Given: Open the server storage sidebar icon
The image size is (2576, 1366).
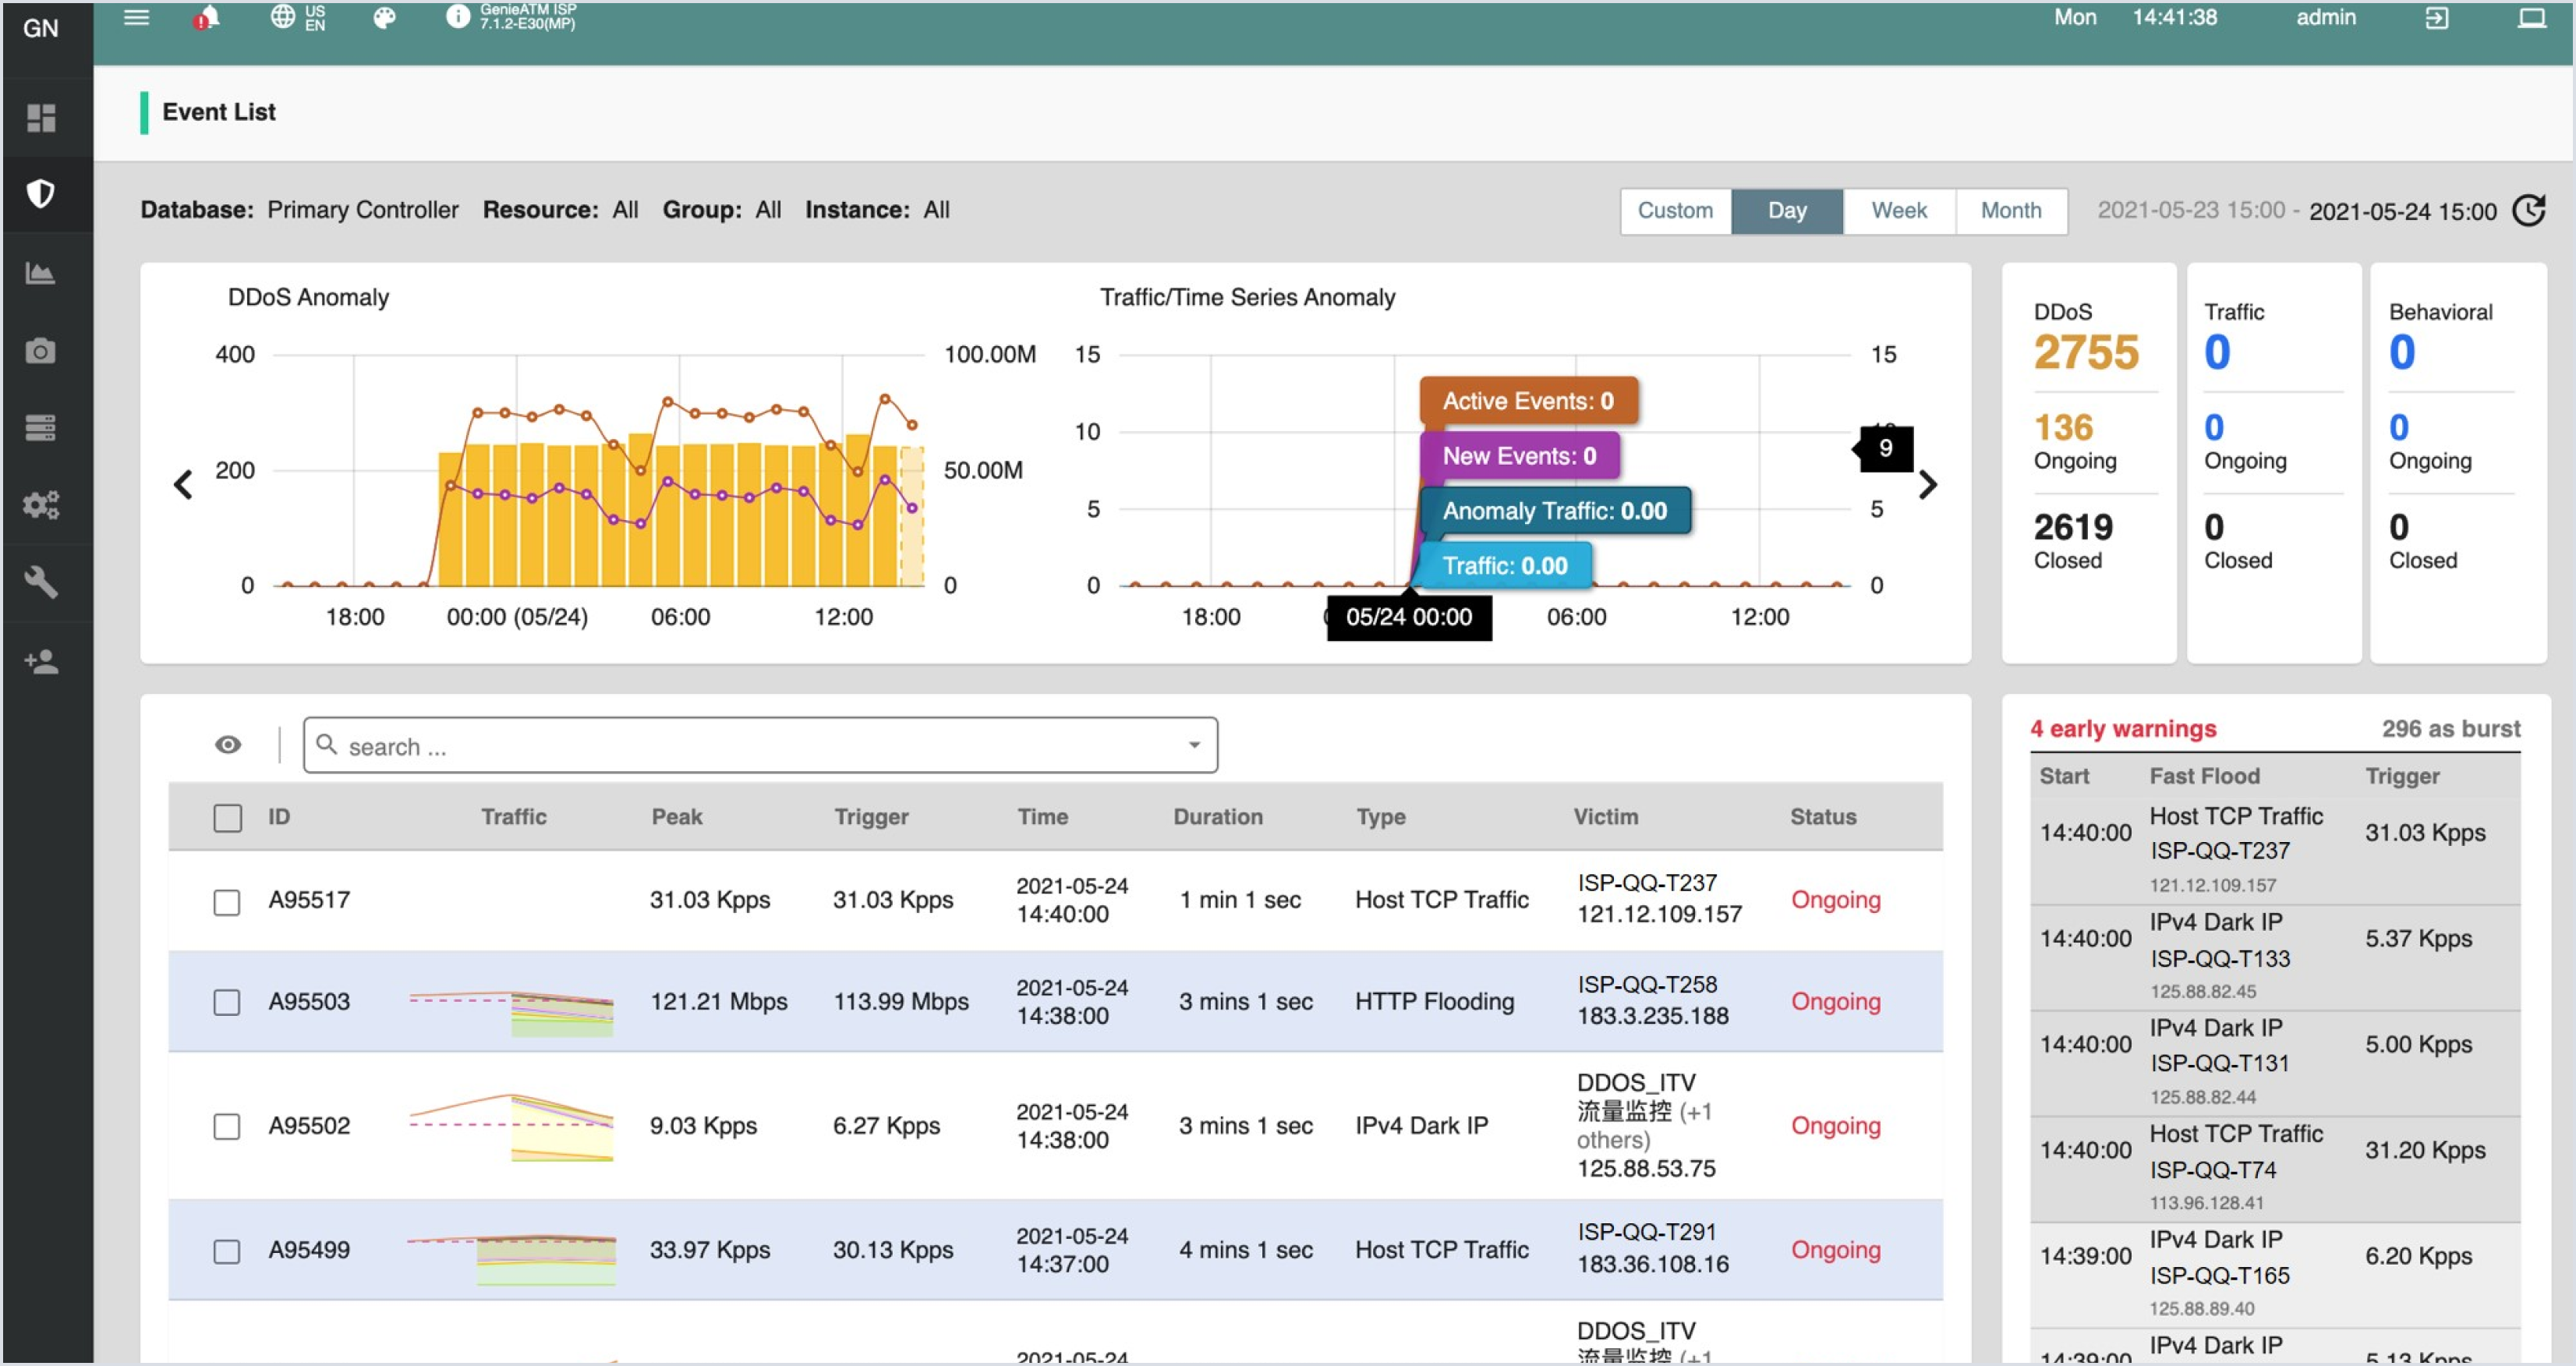Looking at the screenshot, I should [x=41, y=428].
